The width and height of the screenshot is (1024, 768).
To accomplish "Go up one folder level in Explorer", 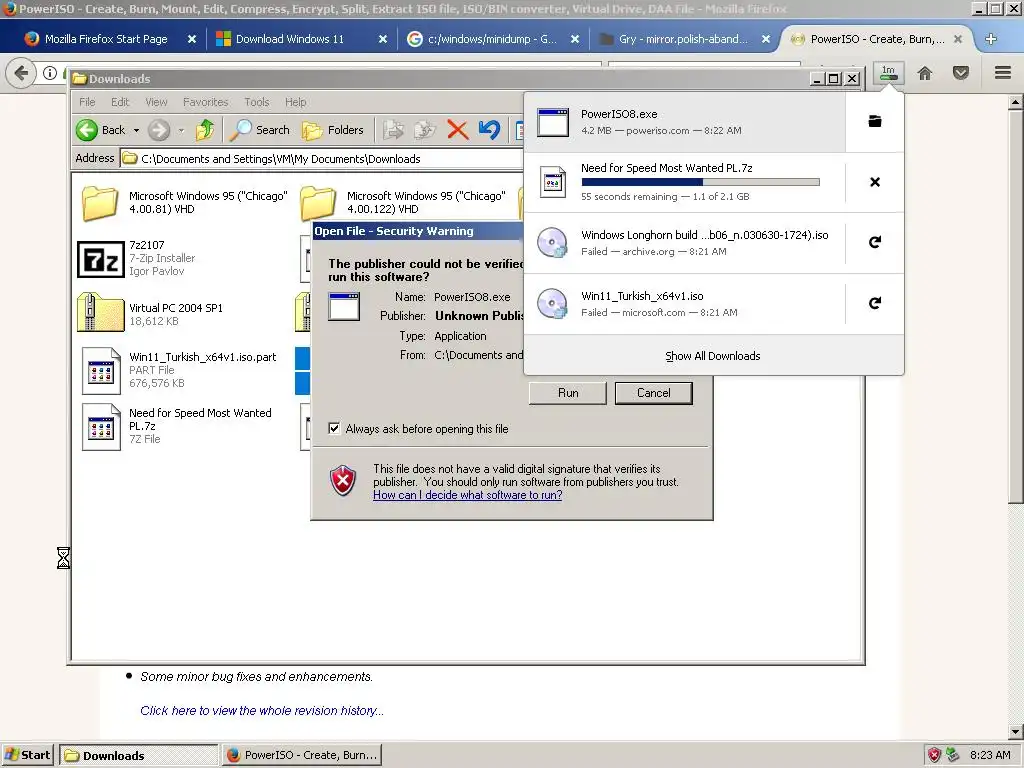I will tap(204, 130).
